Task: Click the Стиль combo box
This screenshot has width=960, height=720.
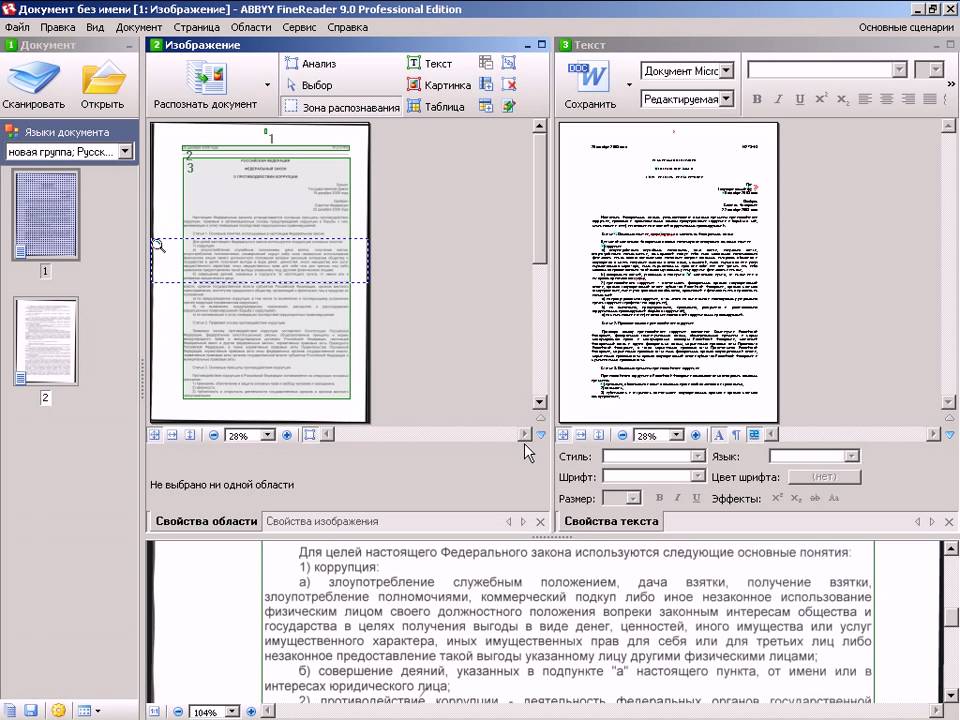Action: [654, 456]
